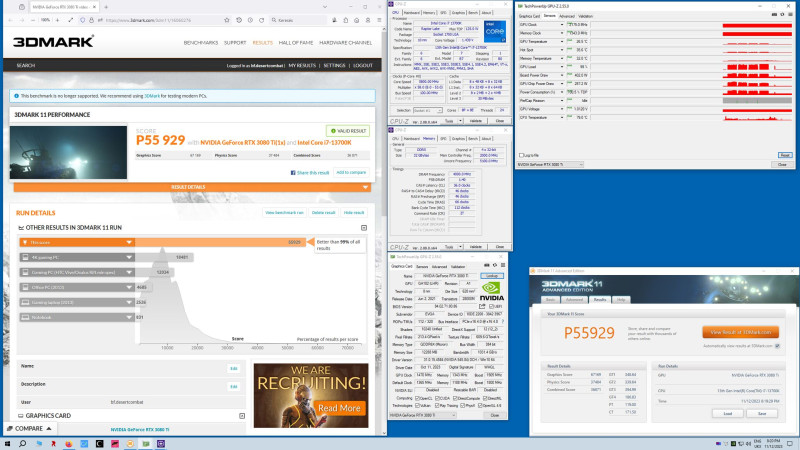Click refresh icon in GPU-Z Graphics Card window

coord(494,265)
